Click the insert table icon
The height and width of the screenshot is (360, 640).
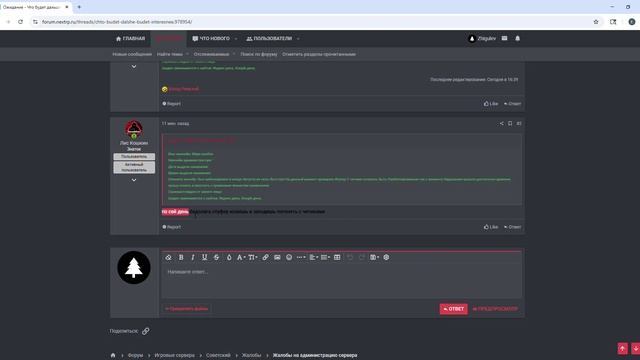tap(337, 258)
